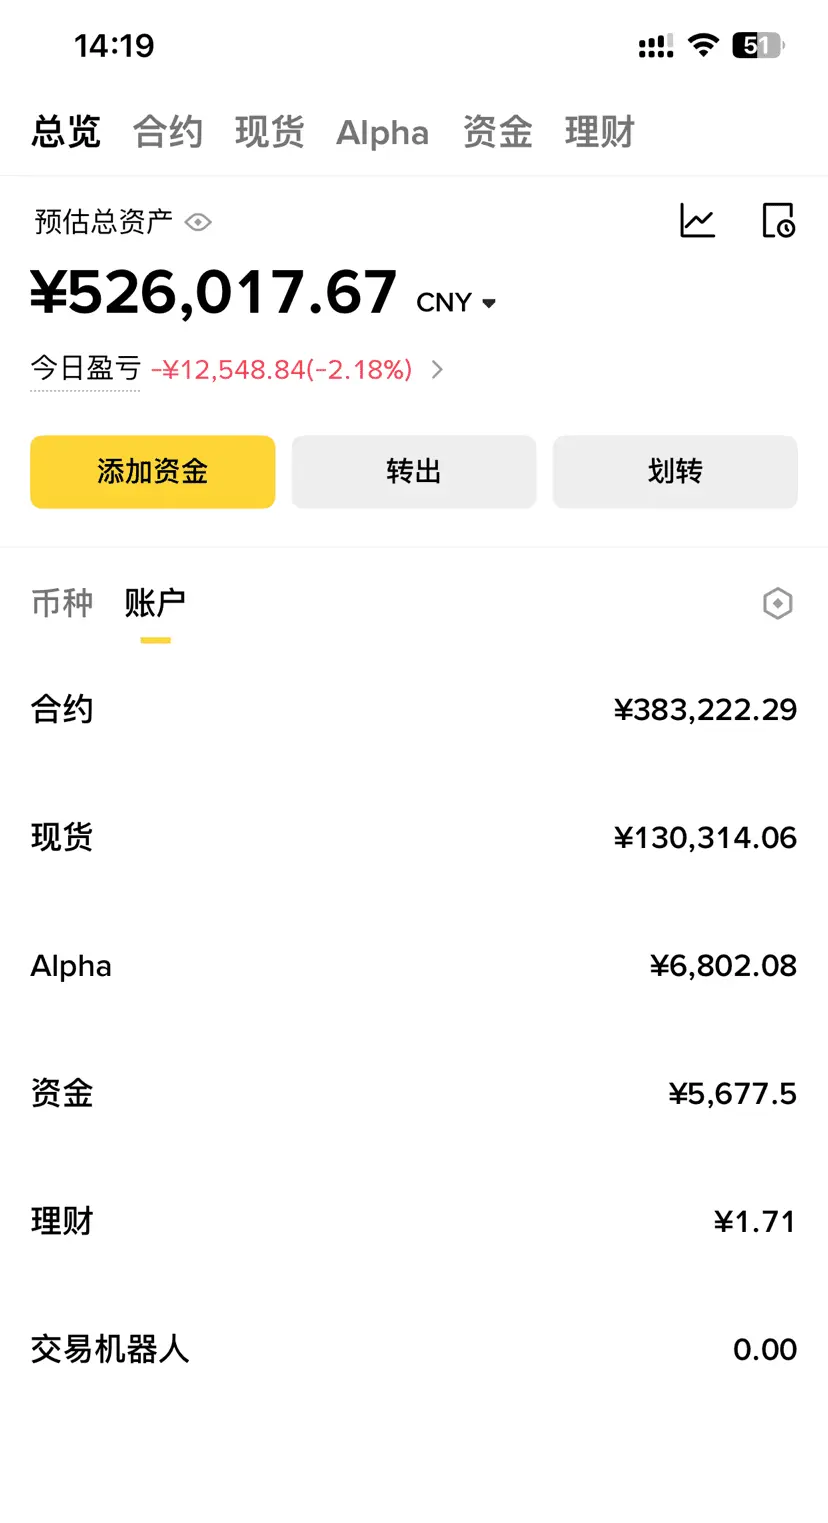Tap the hexagon settings icon
Viewport: 828px width, 1523px height.
click(777, 603)
